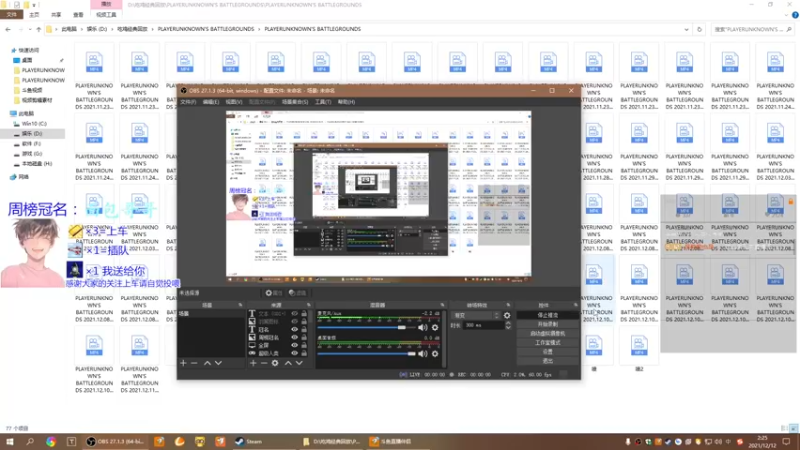Screen dimensions: 800x450
Task: Open the scene transition type dropdown
Action: tap(476, 315)
